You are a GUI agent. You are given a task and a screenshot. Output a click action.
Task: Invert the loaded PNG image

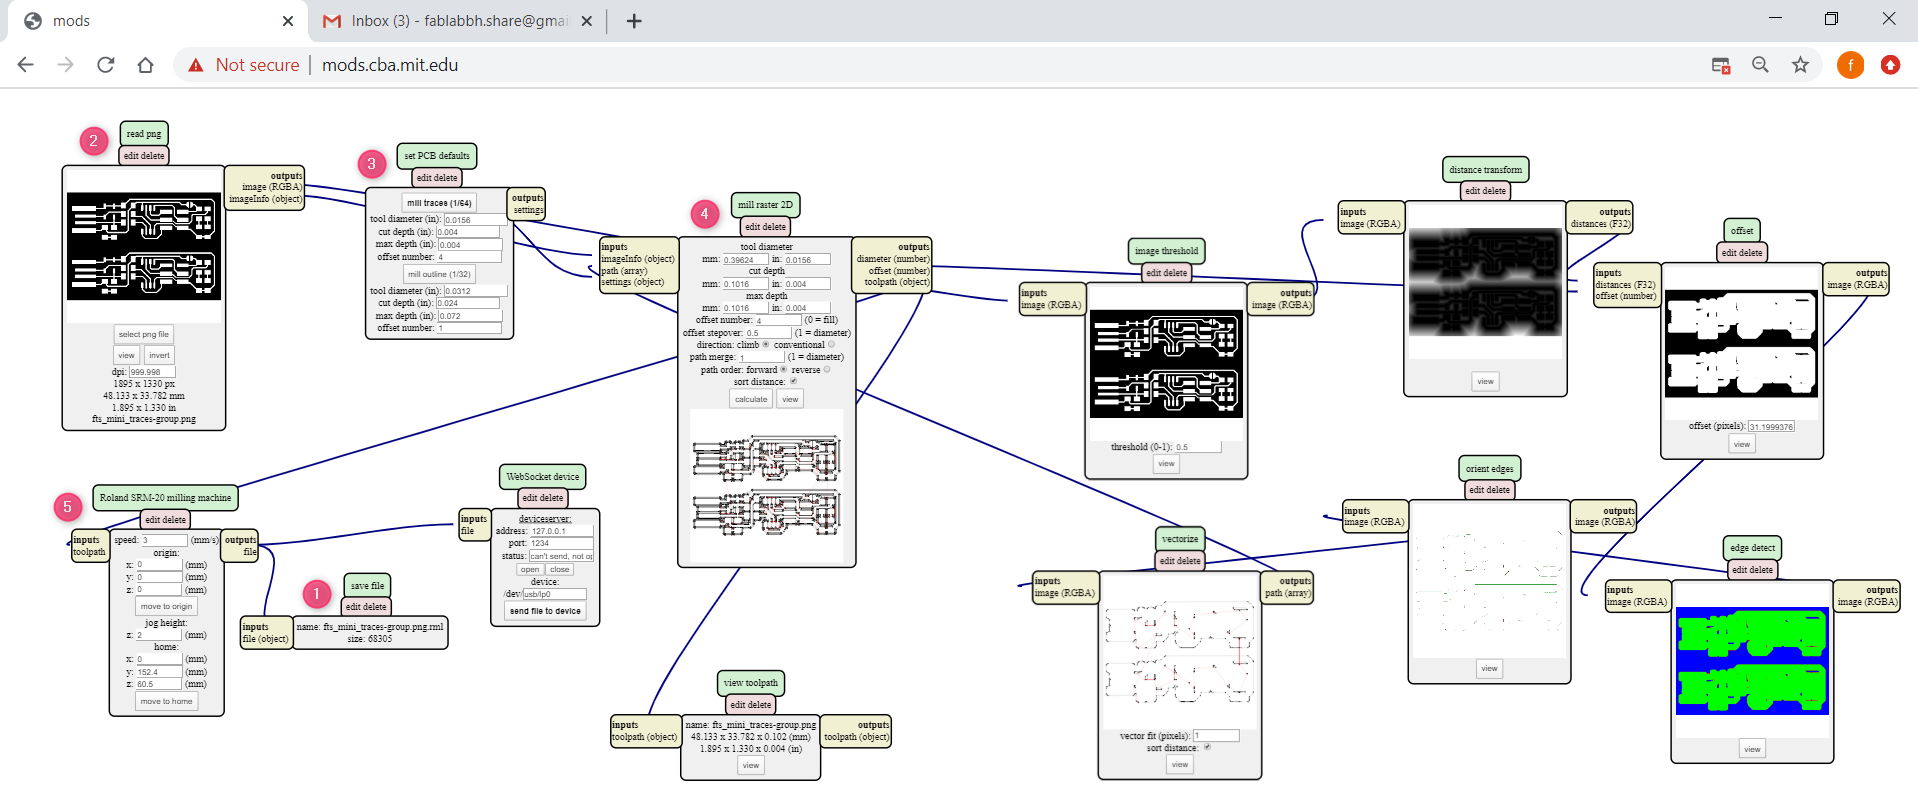click(159, 355)
